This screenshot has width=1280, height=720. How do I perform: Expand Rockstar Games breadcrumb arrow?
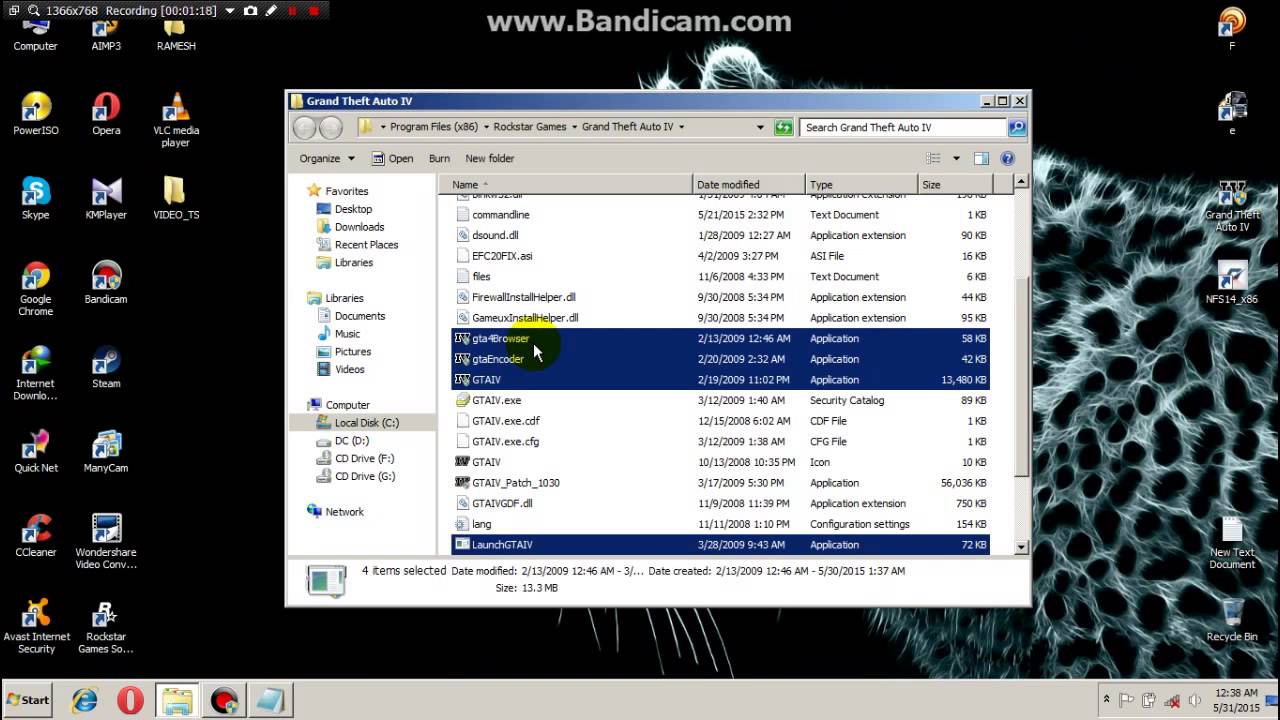[x=574, y=127]
